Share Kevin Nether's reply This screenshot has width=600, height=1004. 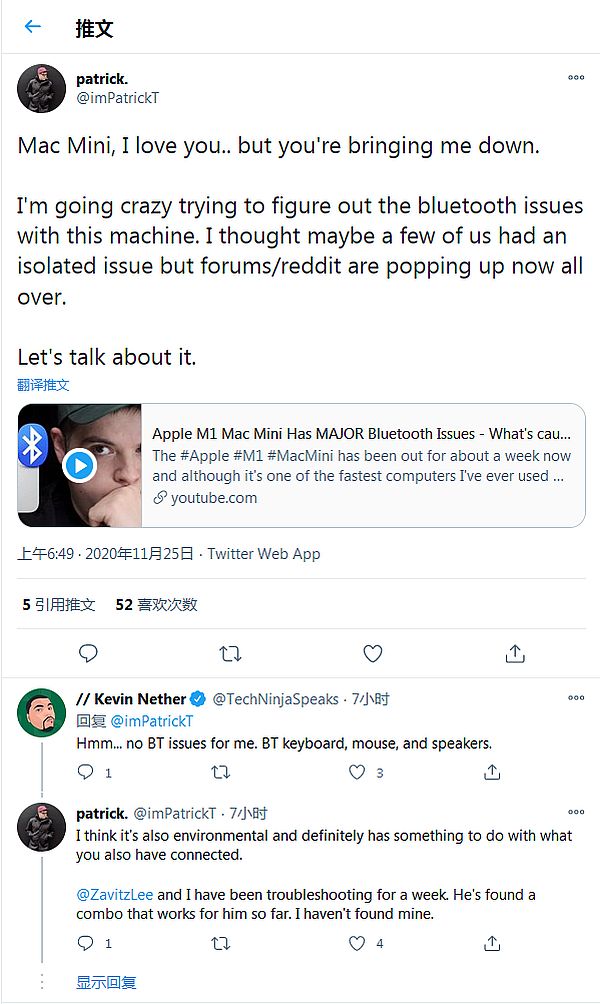click(492, 772)
